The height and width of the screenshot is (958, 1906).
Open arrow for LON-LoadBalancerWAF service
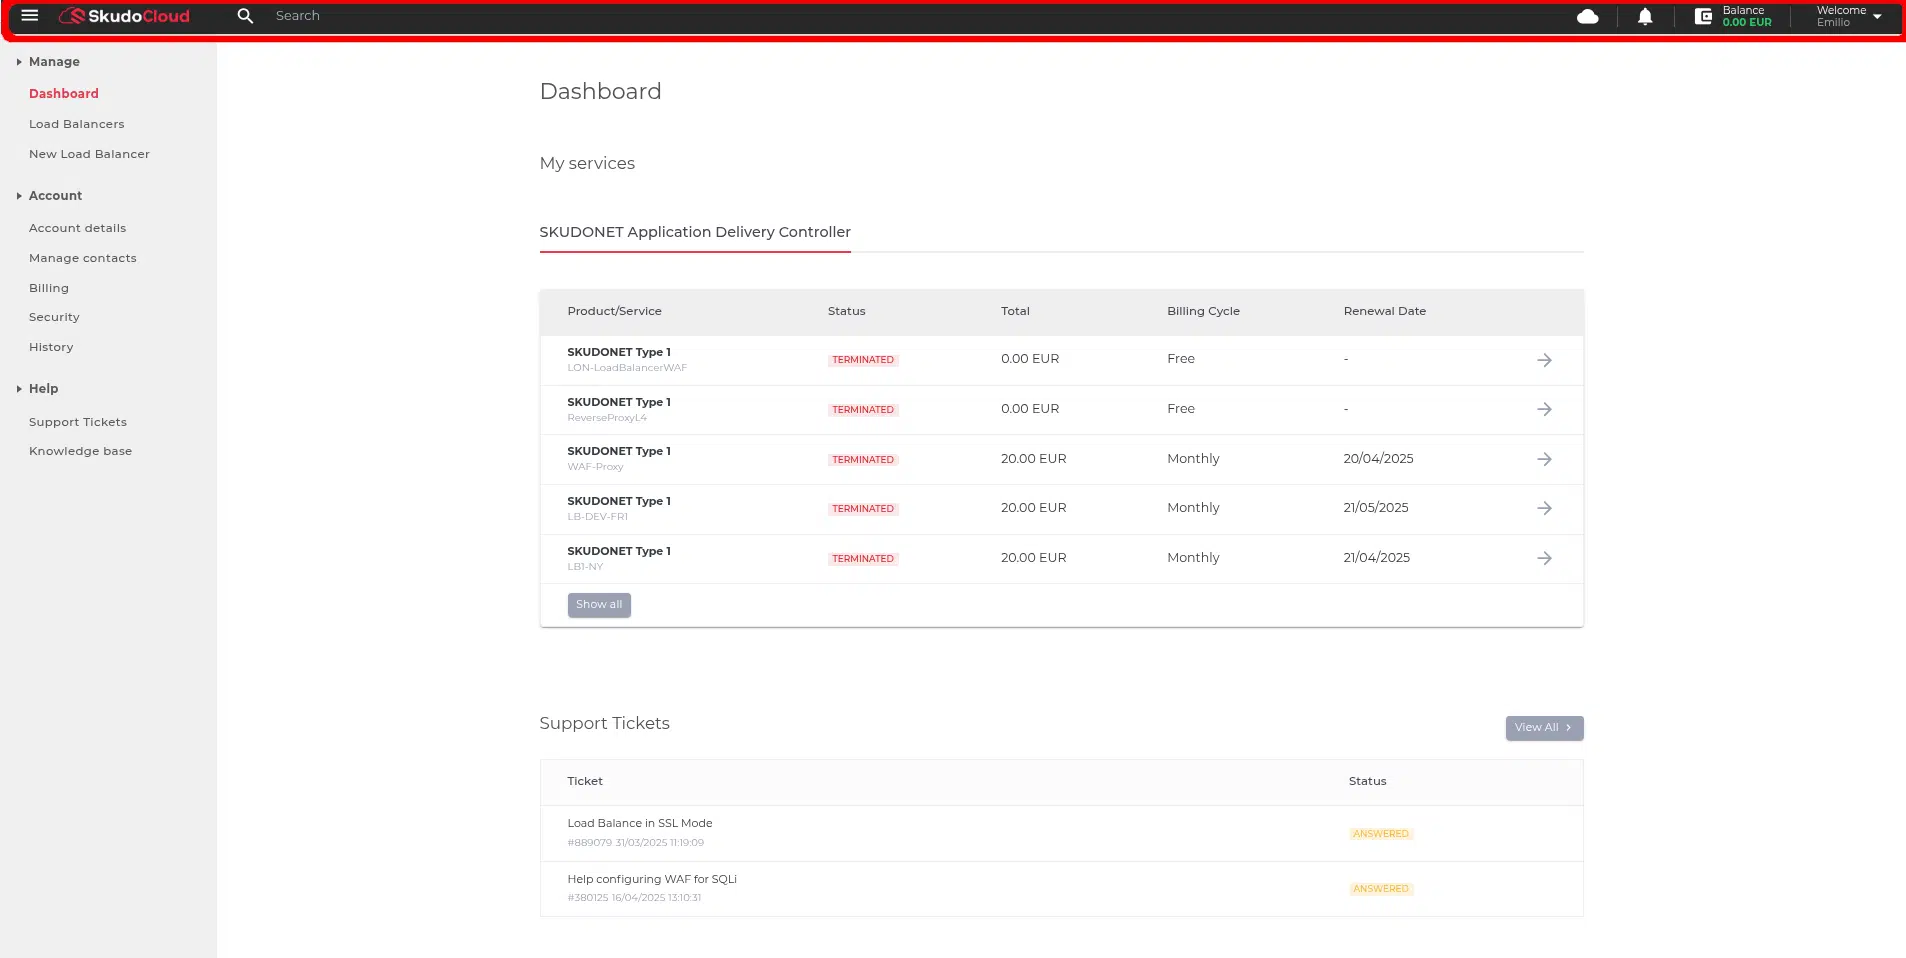1544,360
